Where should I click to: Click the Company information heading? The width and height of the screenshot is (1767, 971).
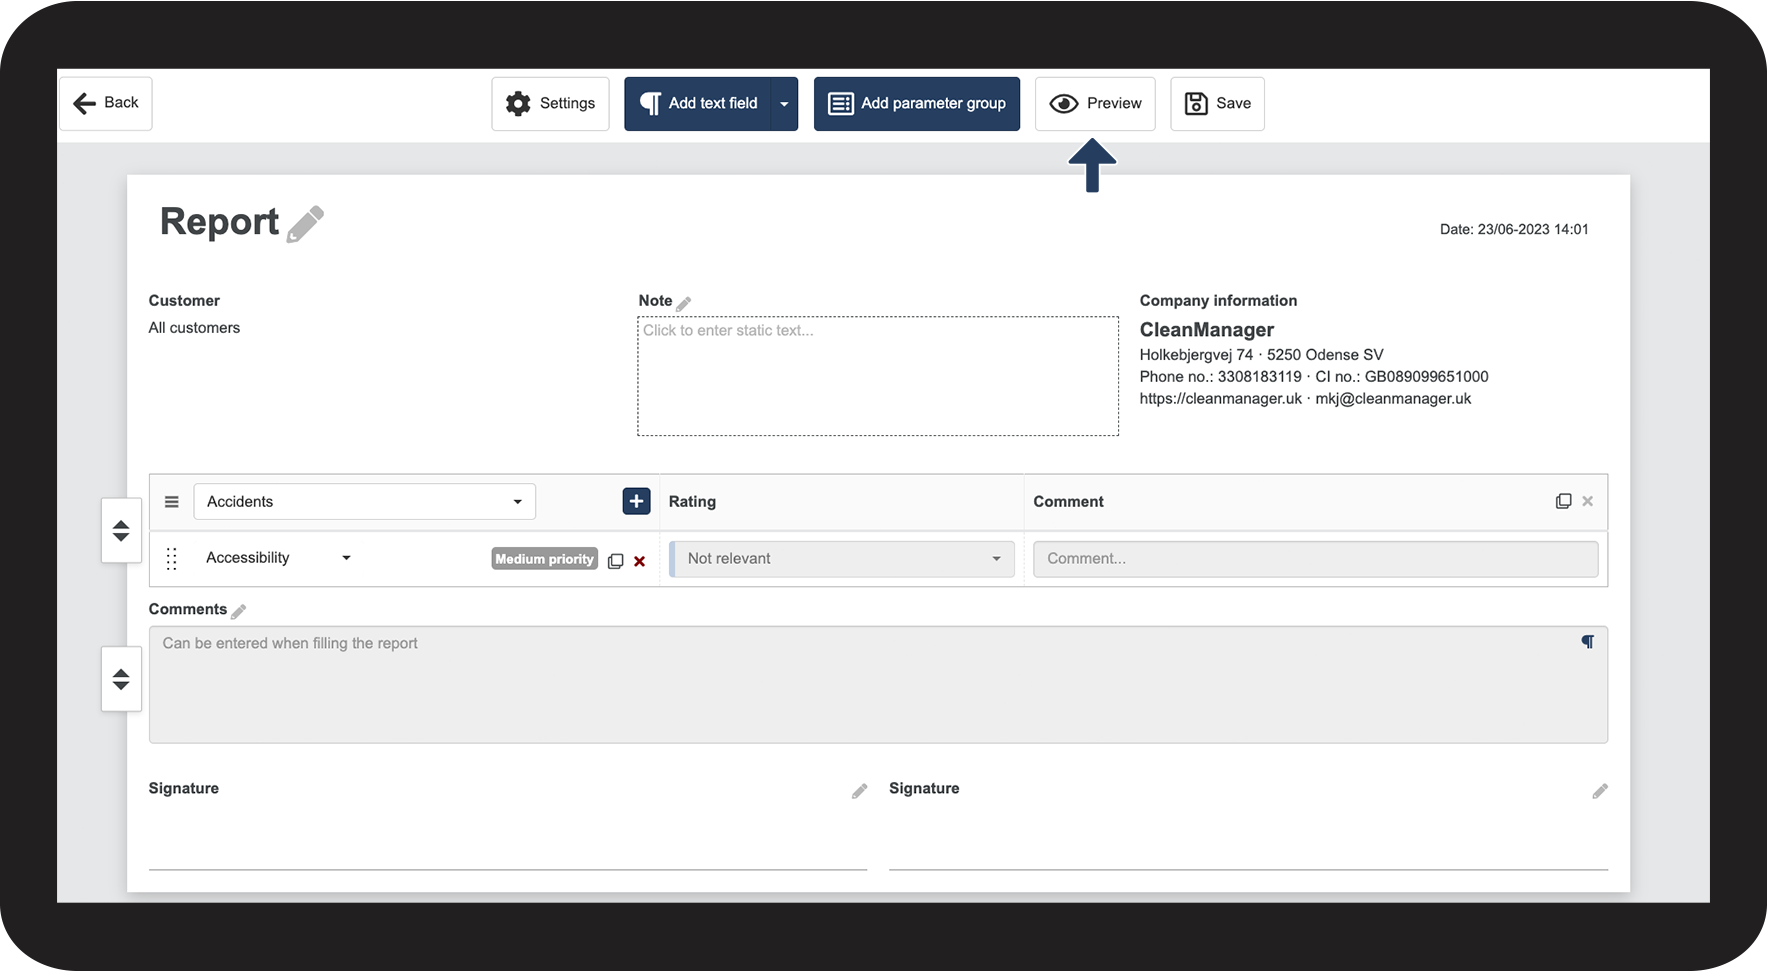click(x=1218, y=301)
